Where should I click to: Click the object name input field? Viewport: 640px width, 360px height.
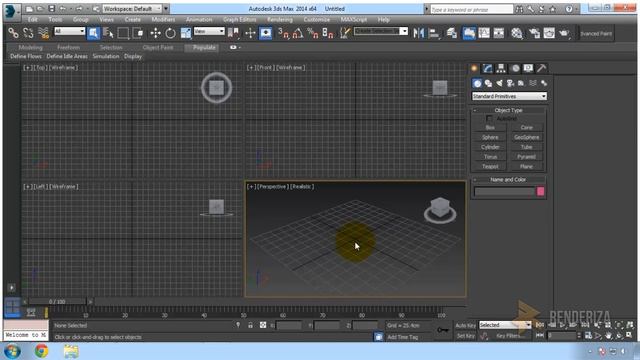(504, 191)
